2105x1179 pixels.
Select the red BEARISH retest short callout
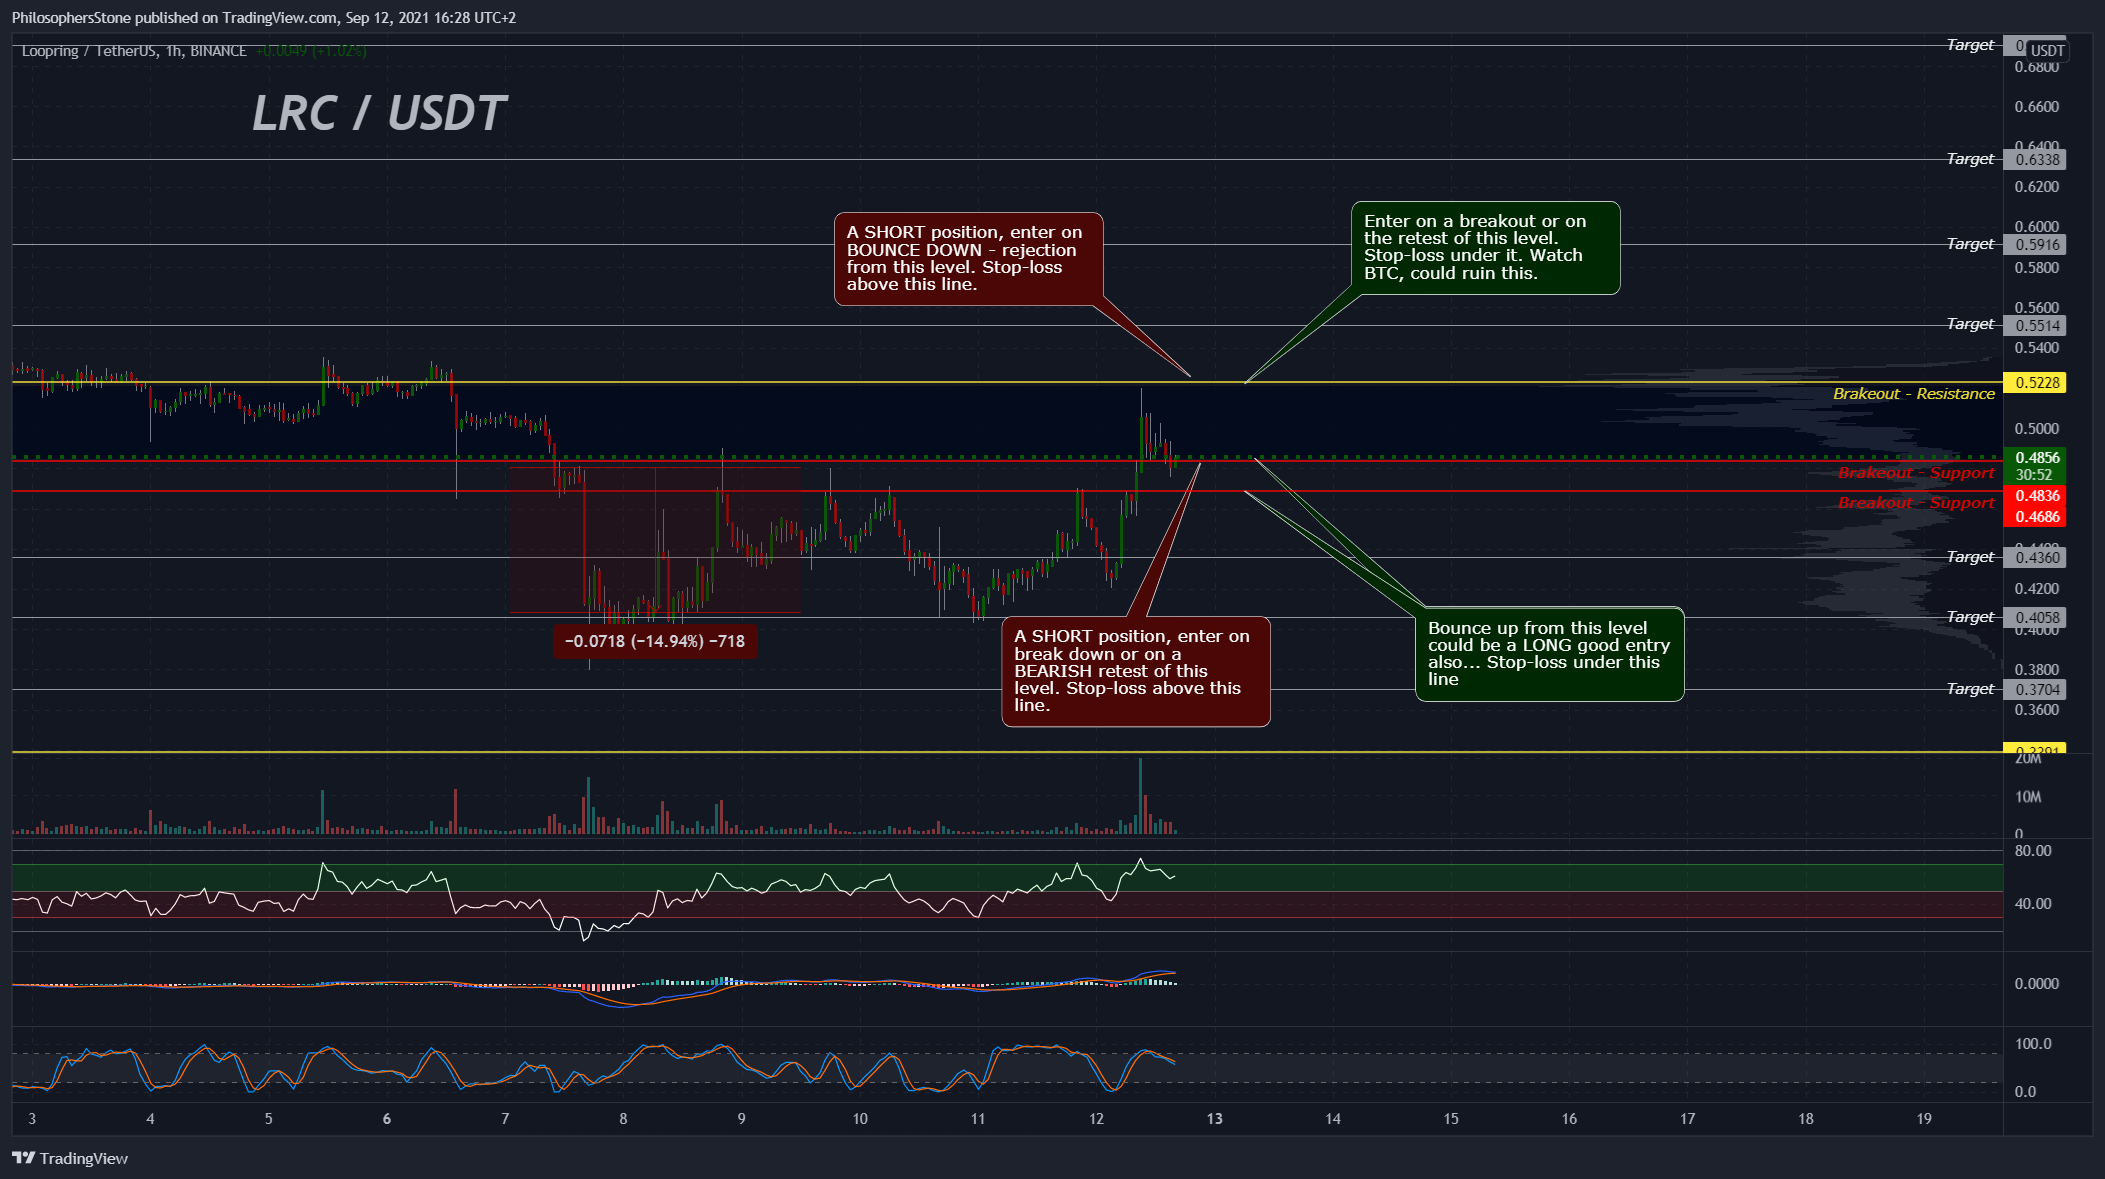click(x=1135, y=671)
